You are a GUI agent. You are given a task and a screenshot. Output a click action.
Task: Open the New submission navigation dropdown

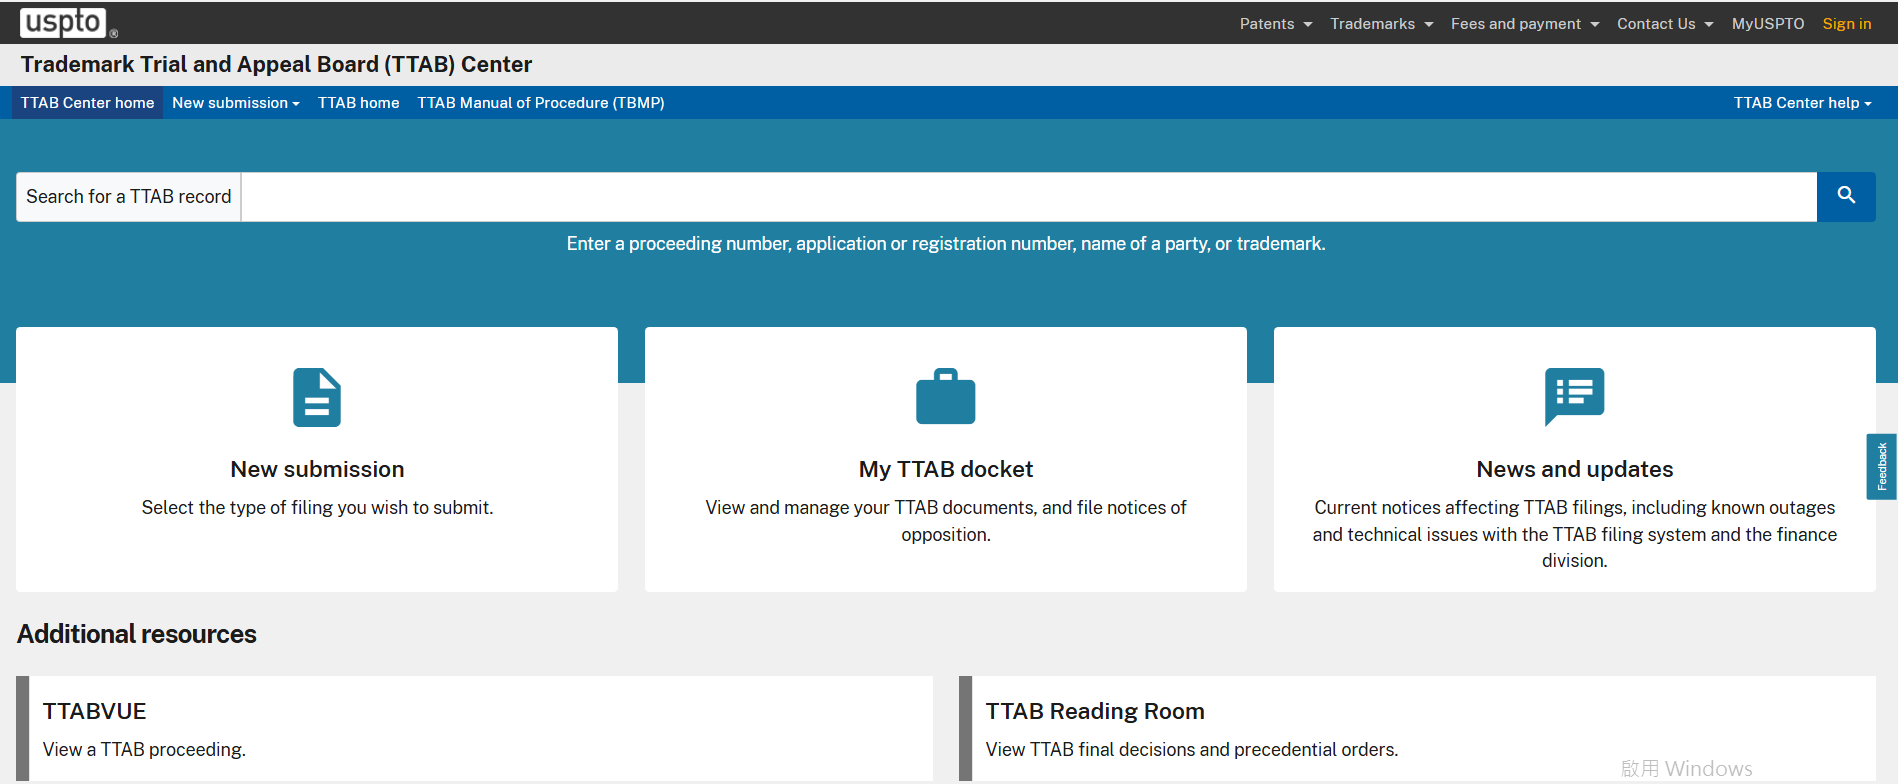click(236, 103)
